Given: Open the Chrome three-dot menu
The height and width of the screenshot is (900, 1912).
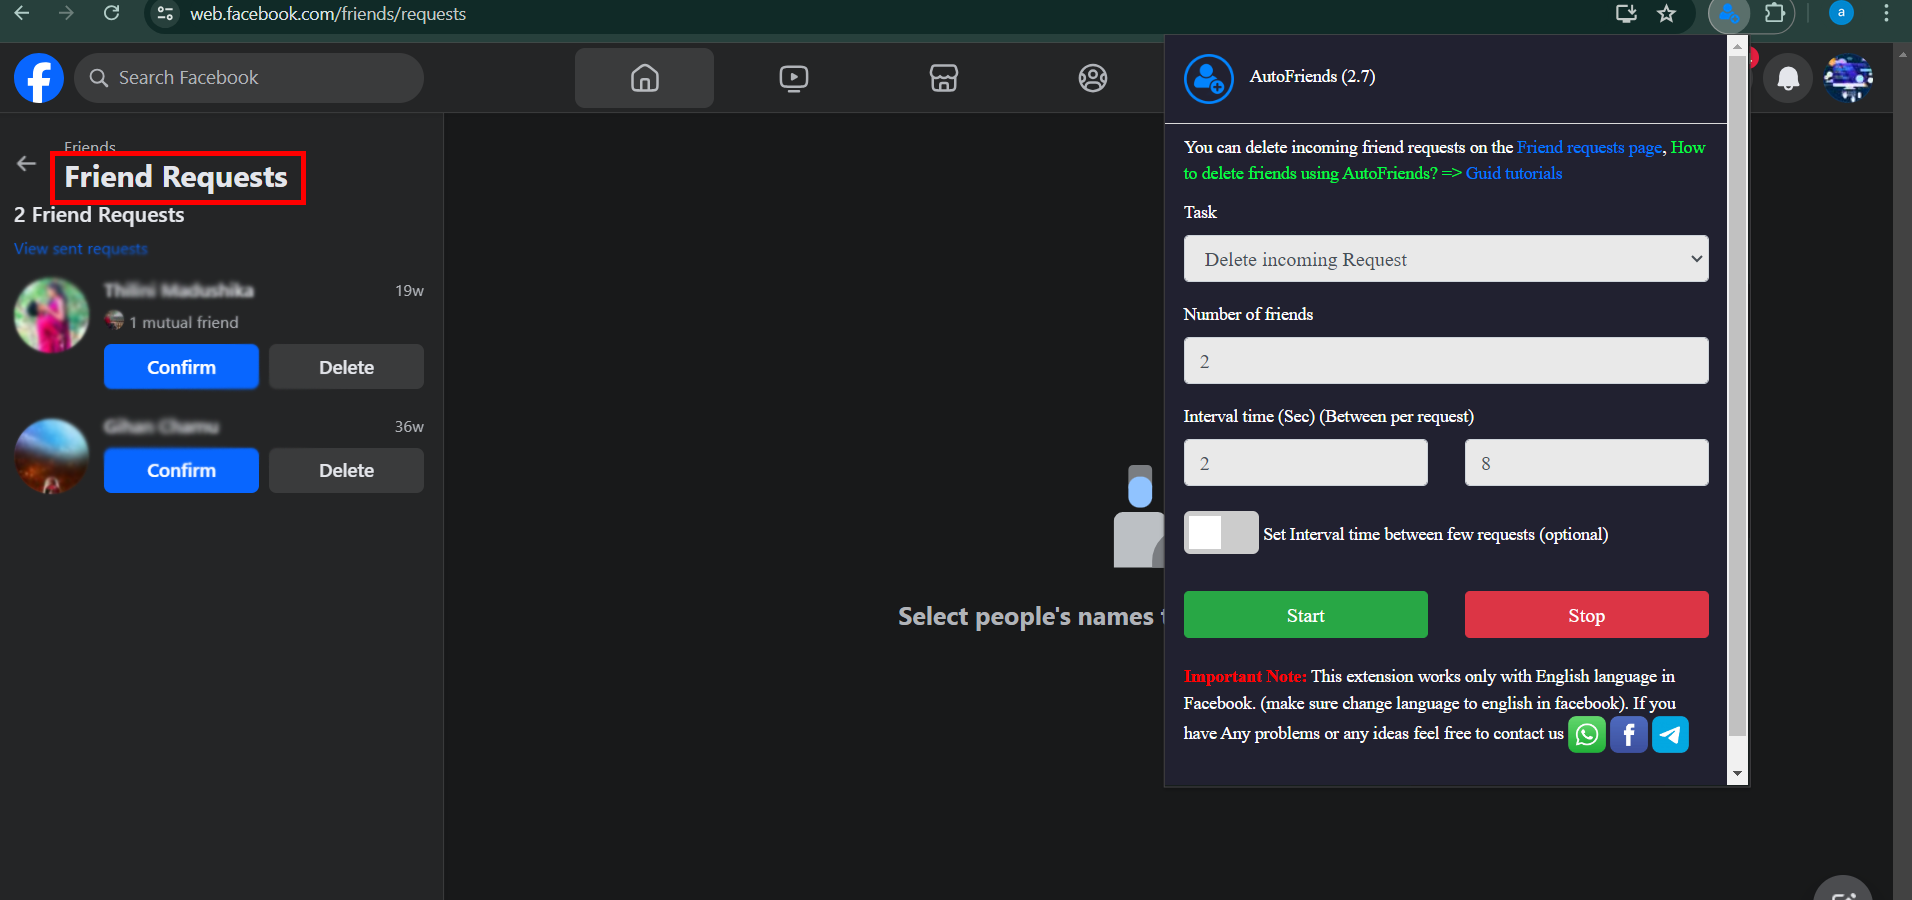Looking at the screenshot, I should (1886, 14).
